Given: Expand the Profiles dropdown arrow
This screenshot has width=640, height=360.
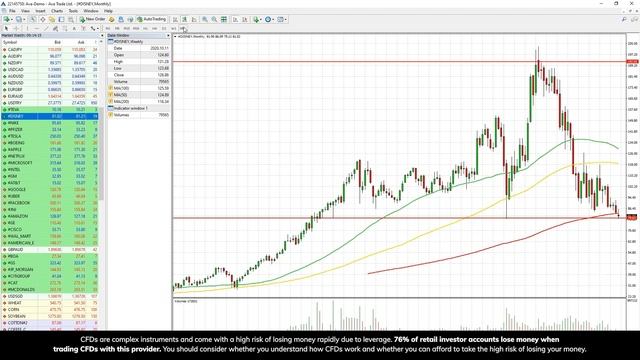Looking at the screenshot, I should point(24,19).
